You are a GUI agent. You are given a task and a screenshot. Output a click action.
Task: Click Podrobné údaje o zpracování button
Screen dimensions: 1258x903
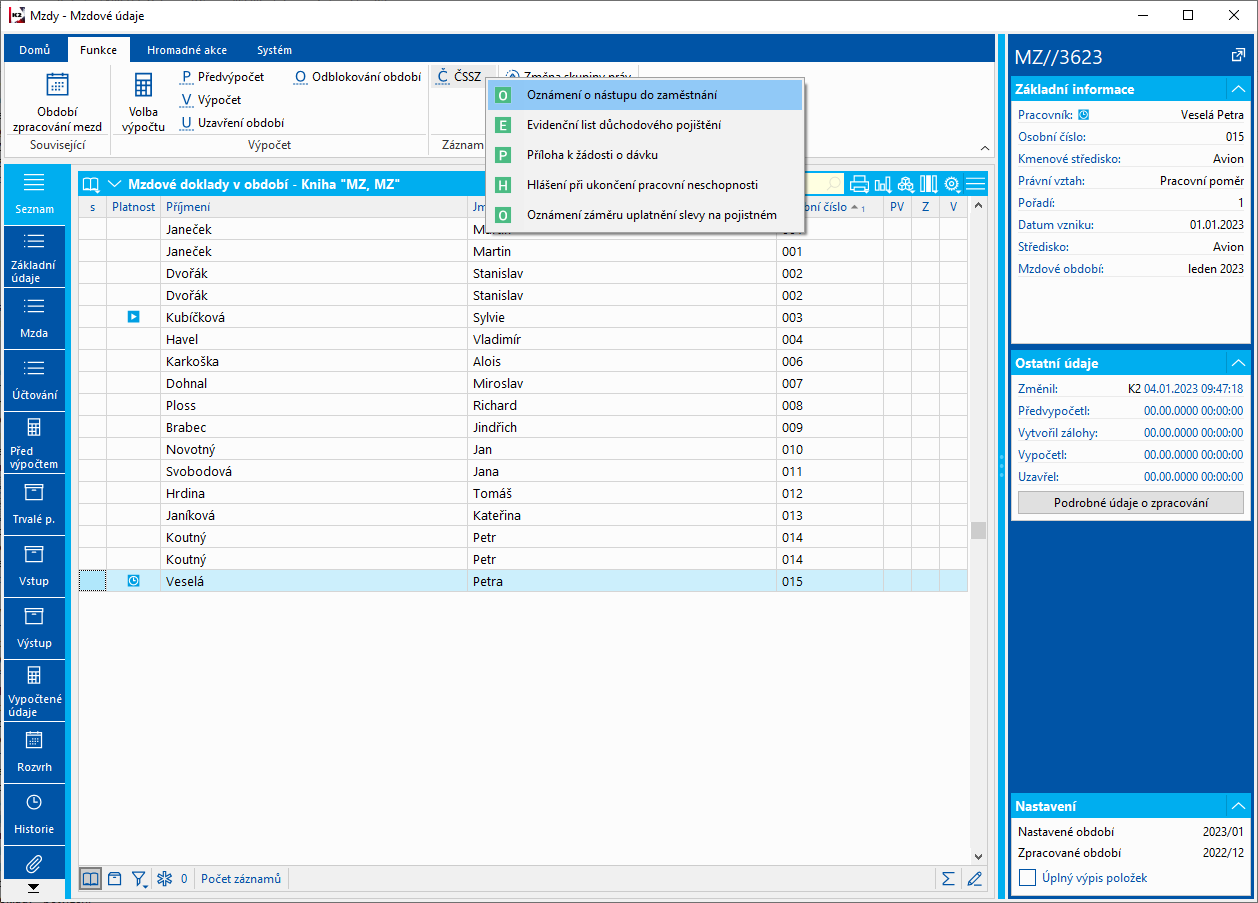(1131, 503)
